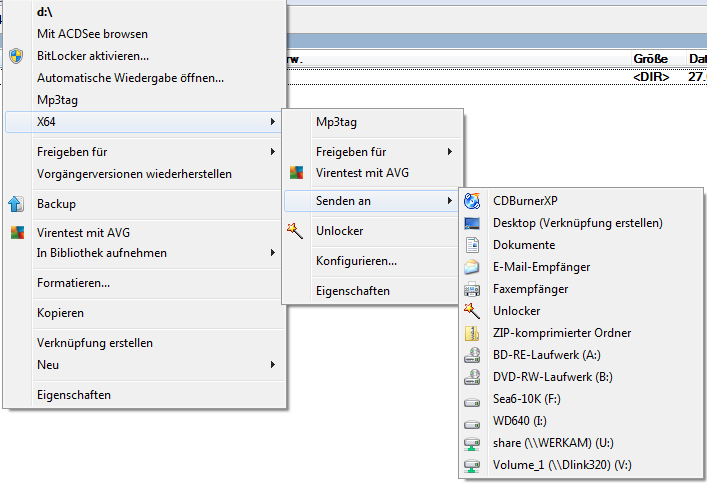Expand the Senden an submenu arrow
This screenshot has height=483, width=707.
(x=449, y=201)
